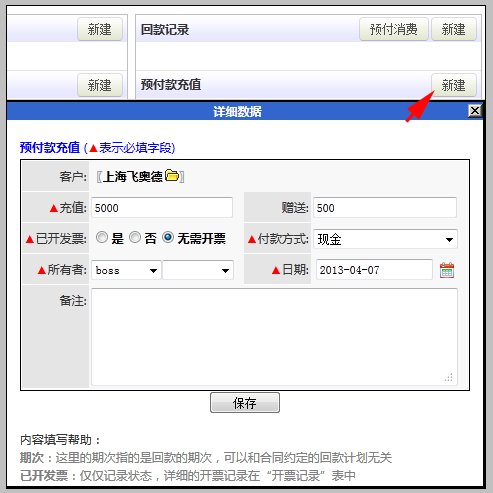Click the upper-left 新建 button
Viewport: 493px width, 493px height.
[100, 29]
